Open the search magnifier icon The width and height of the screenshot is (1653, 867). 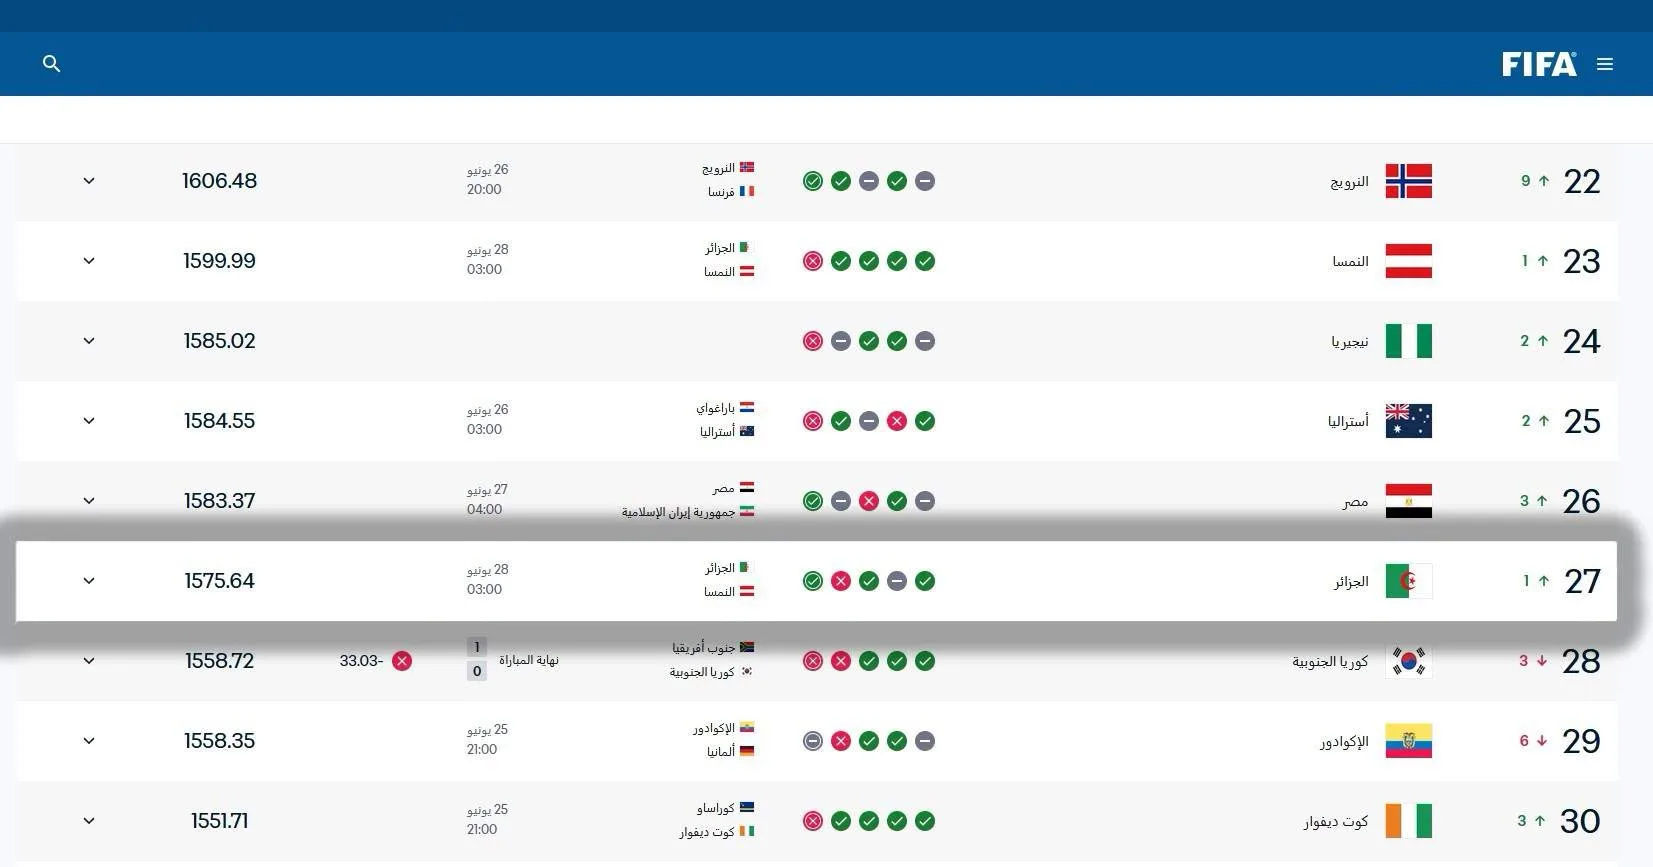coord(52,64)
